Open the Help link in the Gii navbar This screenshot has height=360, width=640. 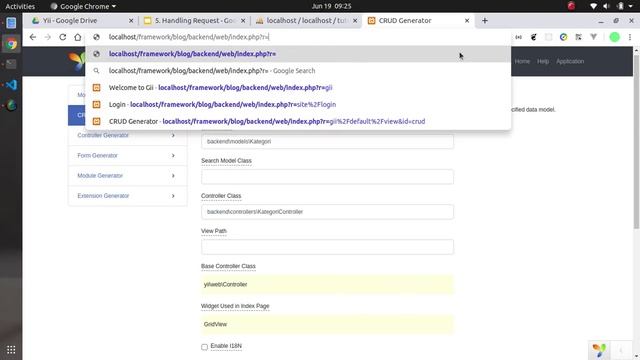[543, 61]
